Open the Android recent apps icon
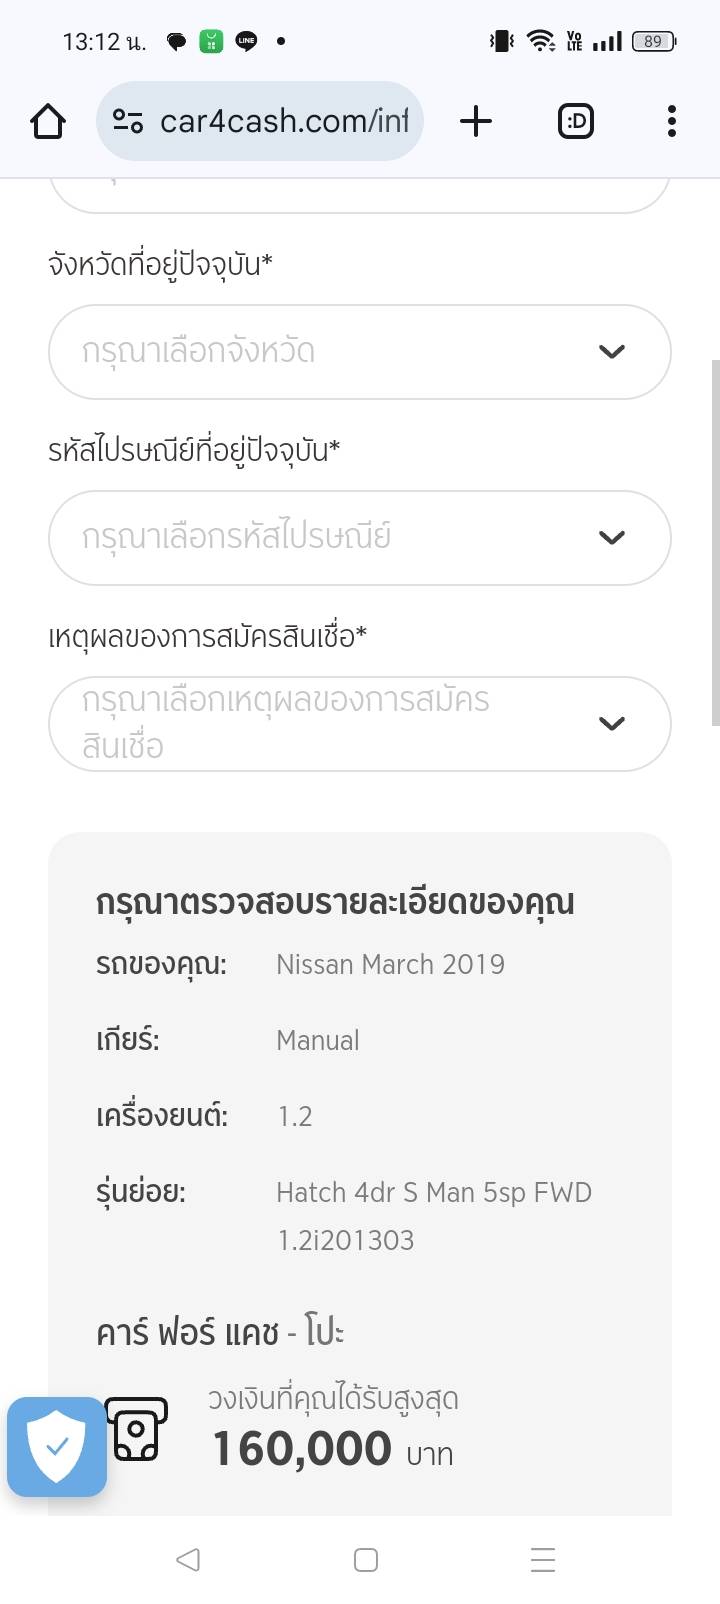This screenshot has width=720, height=1604. [542, 1560]
